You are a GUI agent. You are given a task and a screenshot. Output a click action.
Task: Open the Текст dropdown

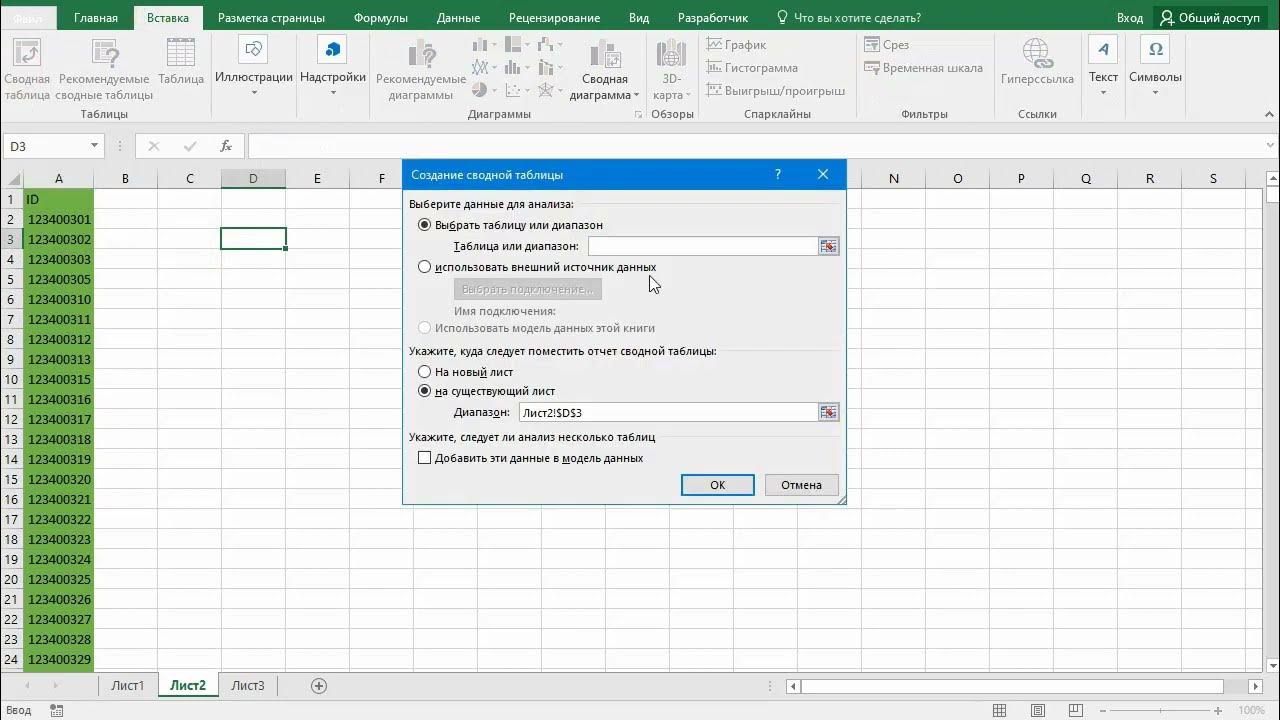pos(1103,67)
